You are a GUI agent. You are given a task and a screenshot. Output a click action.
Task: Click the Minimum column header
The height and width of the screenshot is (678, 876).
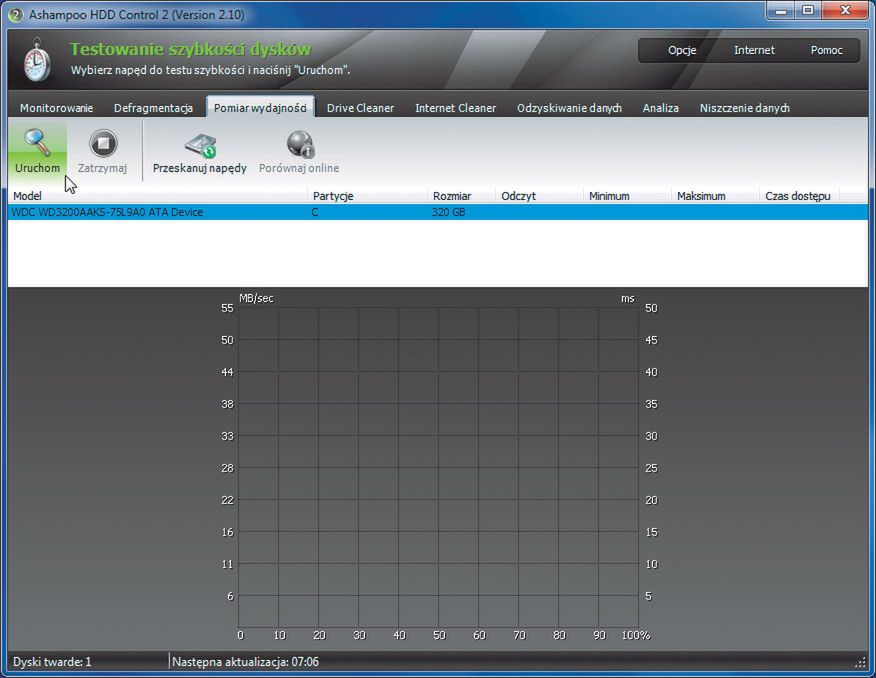pyautogui.click(x=627, y=196)
